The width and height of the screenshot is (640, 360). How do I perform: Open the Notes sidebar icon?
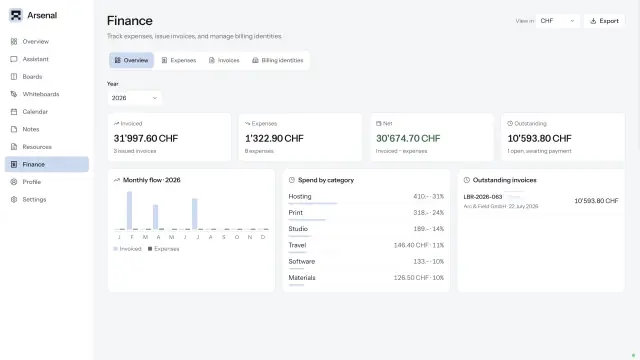(14, 129)
